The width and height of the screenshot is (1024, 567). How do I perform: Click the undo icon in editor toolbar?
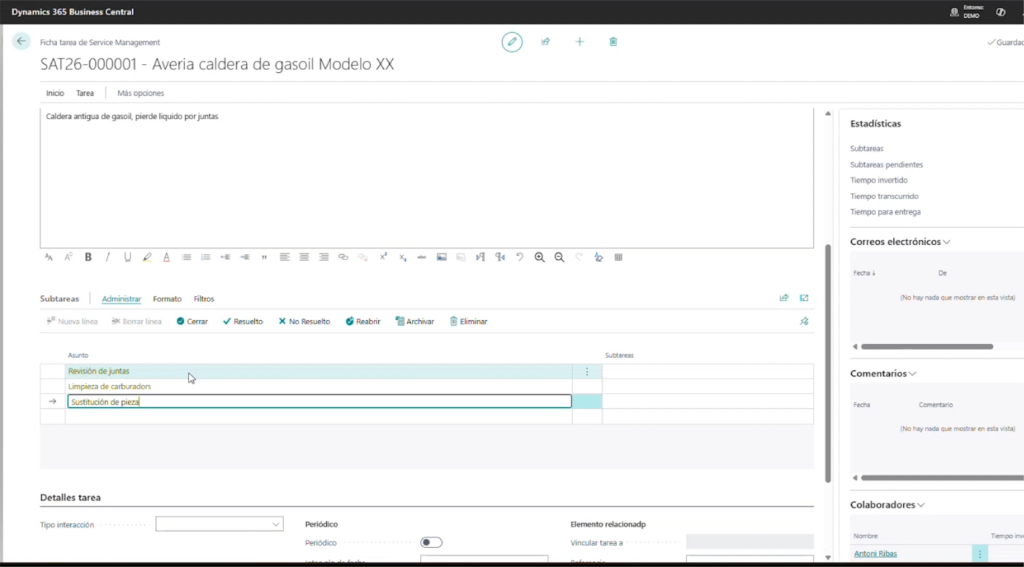pyautogui.click(x=520, y=257)
